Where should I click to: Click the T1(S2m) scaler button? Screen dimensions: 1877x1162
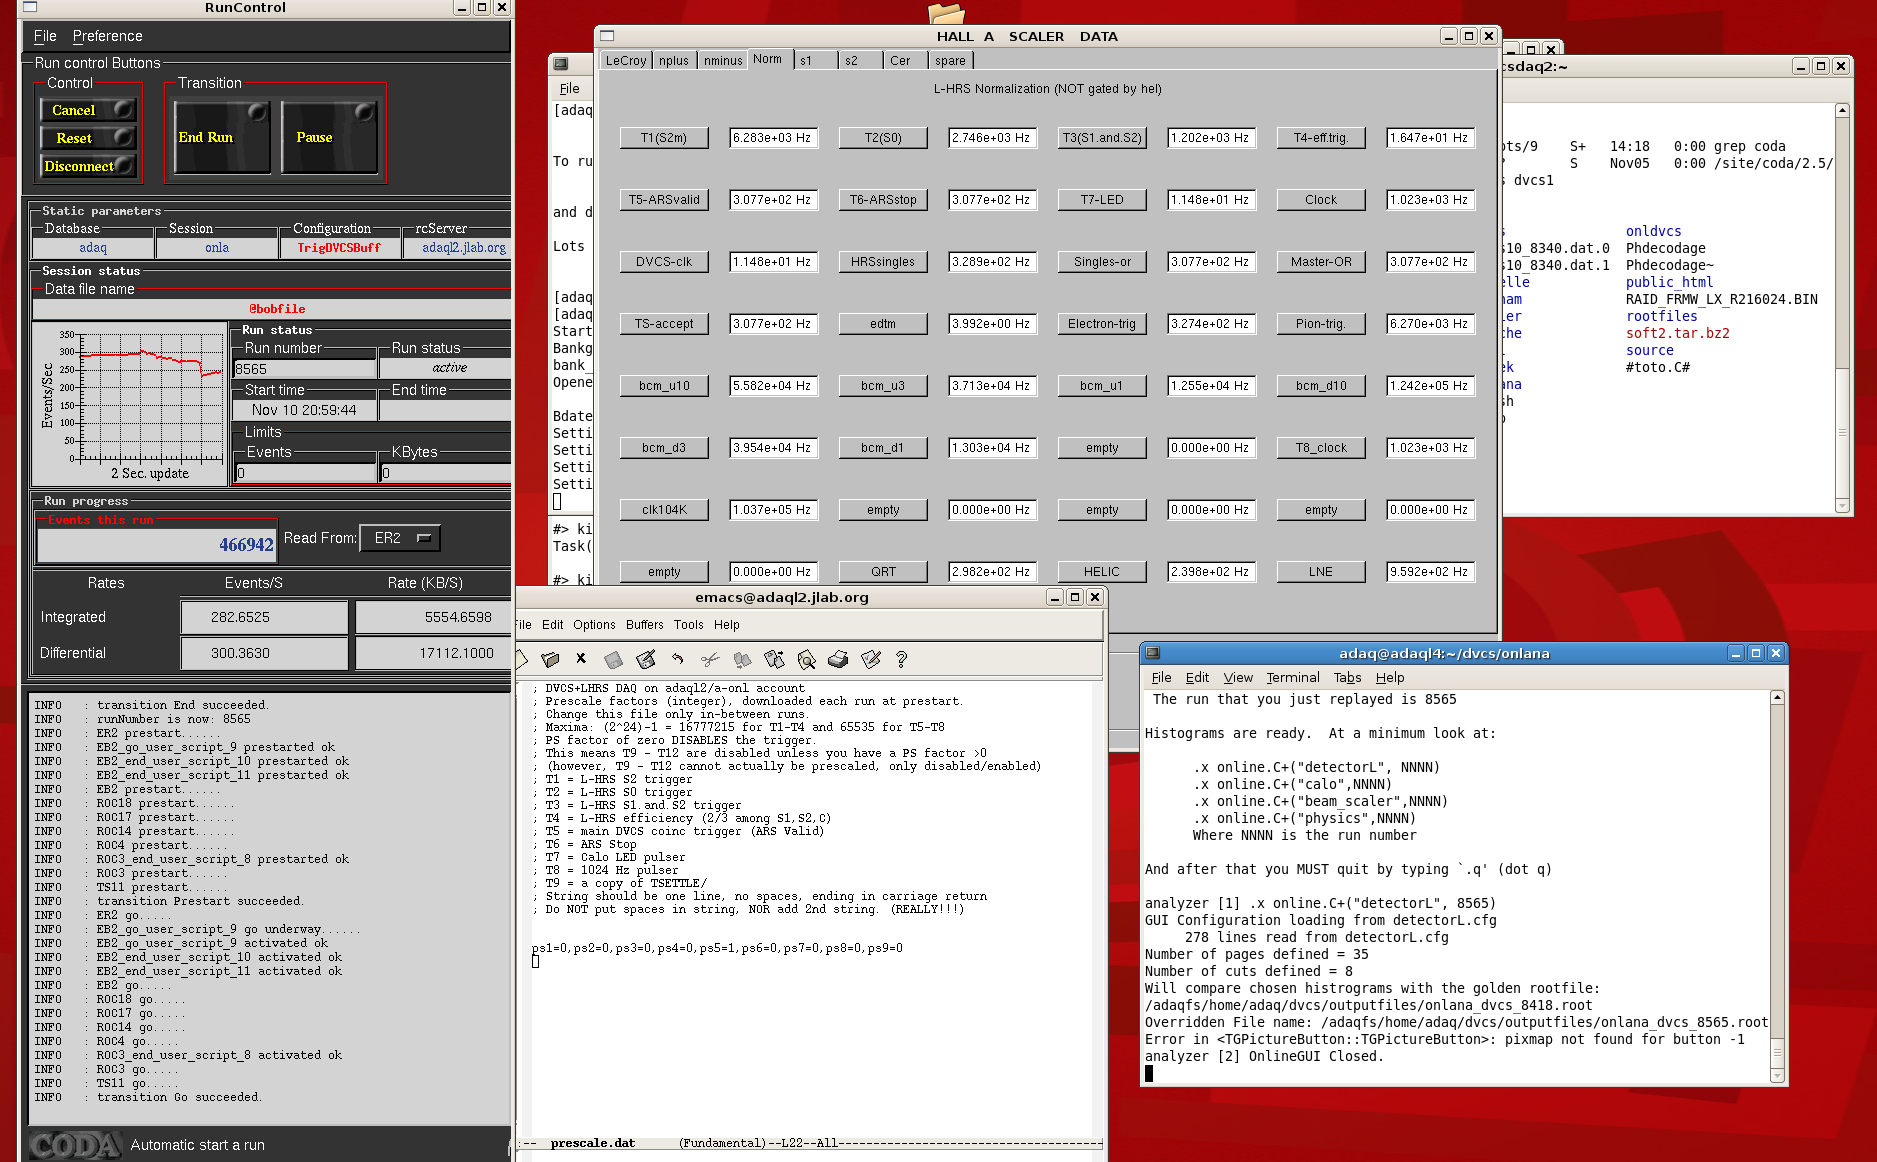664,138
